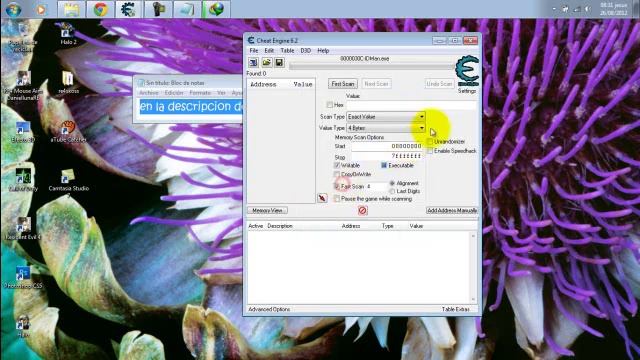This screenshot has width=640, height=360.
Task: Open the Edición menu in Notepad
Action: point(174,93)
